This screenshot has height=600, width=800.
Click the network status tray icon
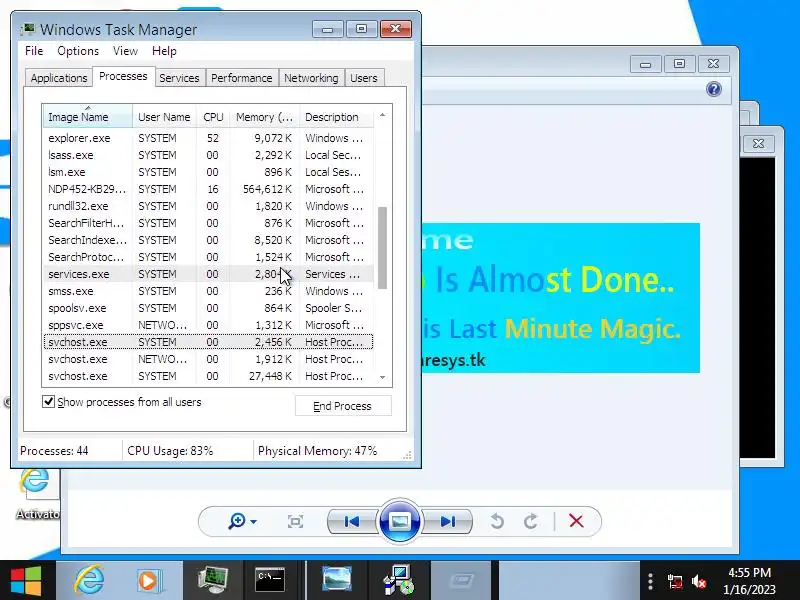(x=675, y=581)
